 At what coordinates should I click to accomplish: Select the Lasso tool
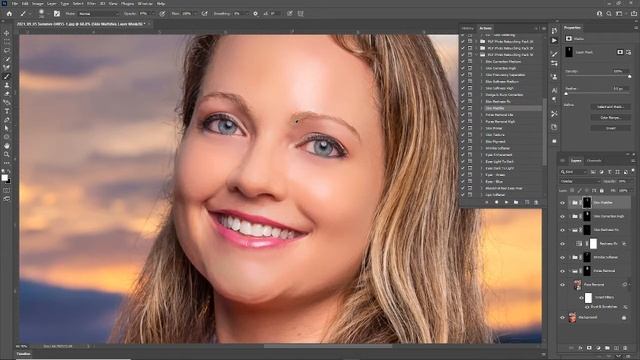[7, 51]
